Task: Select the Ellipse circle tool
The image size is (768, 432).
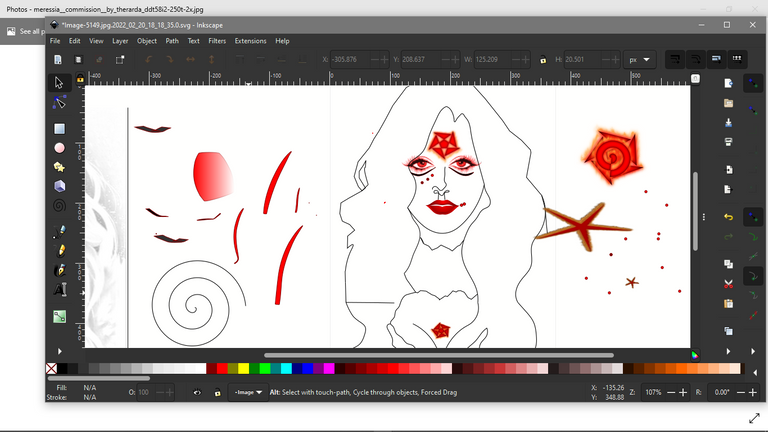Action: coord(59,148)
